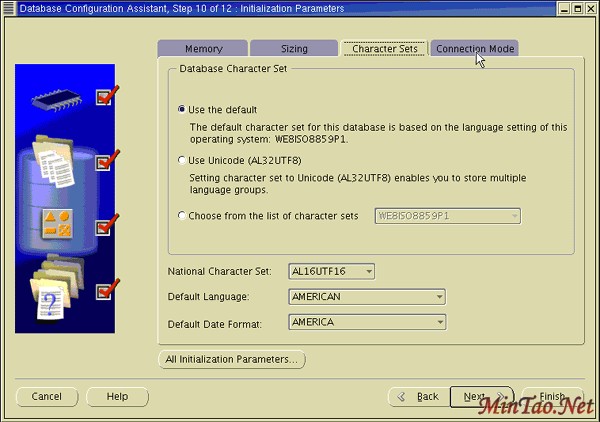Open the National Character Set dropdown

point(330,271)
